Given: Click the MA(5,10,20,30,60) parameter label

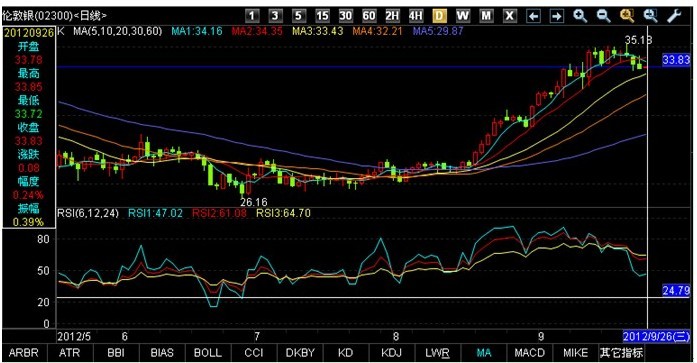Looking at the screenshot, I should point(118,31).
